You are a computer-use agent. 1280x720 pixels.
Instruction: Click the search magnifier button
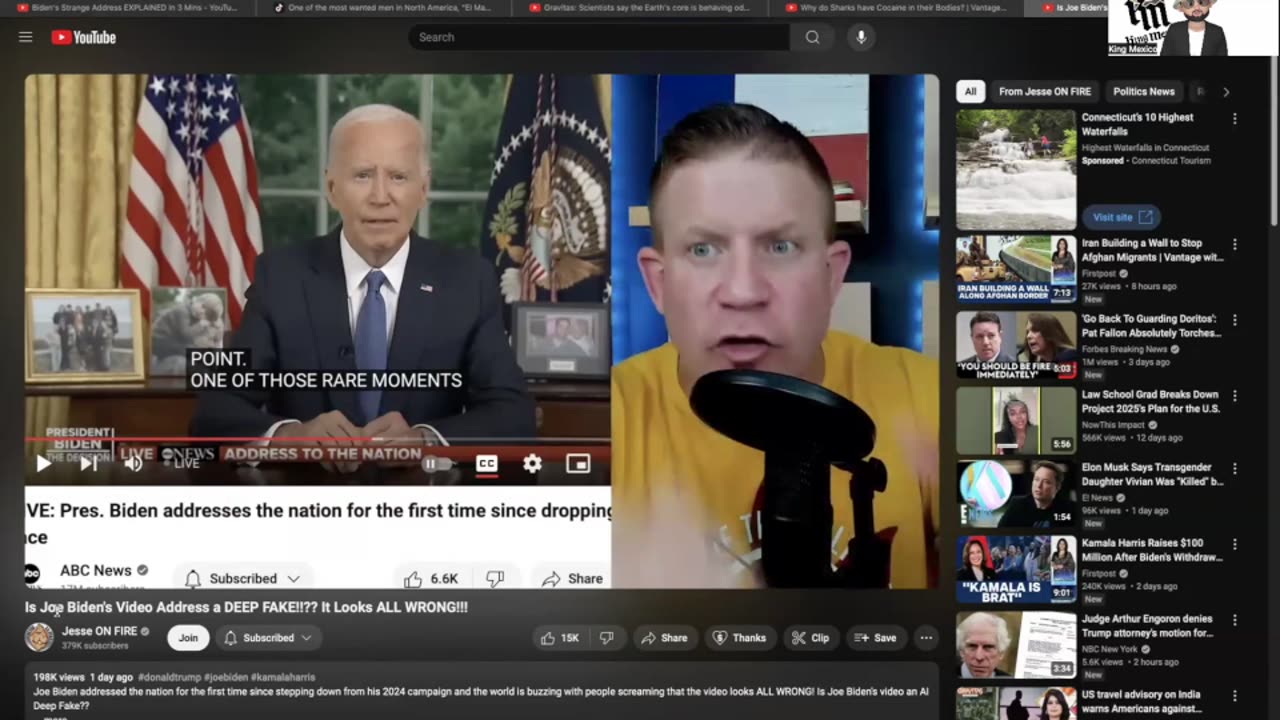(x=812, y=37)
